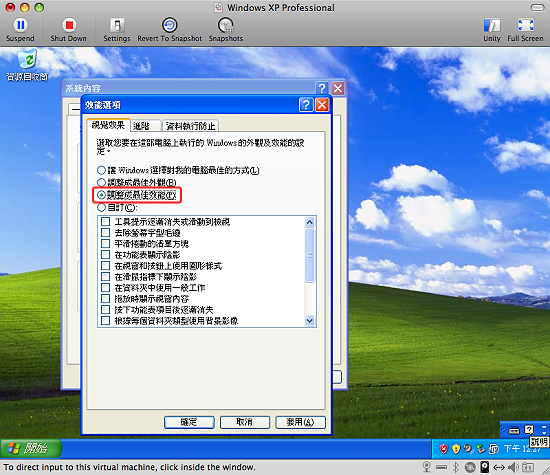
Task: Toggle the Mac window toolbar pill button
Action: coord(537,7)
